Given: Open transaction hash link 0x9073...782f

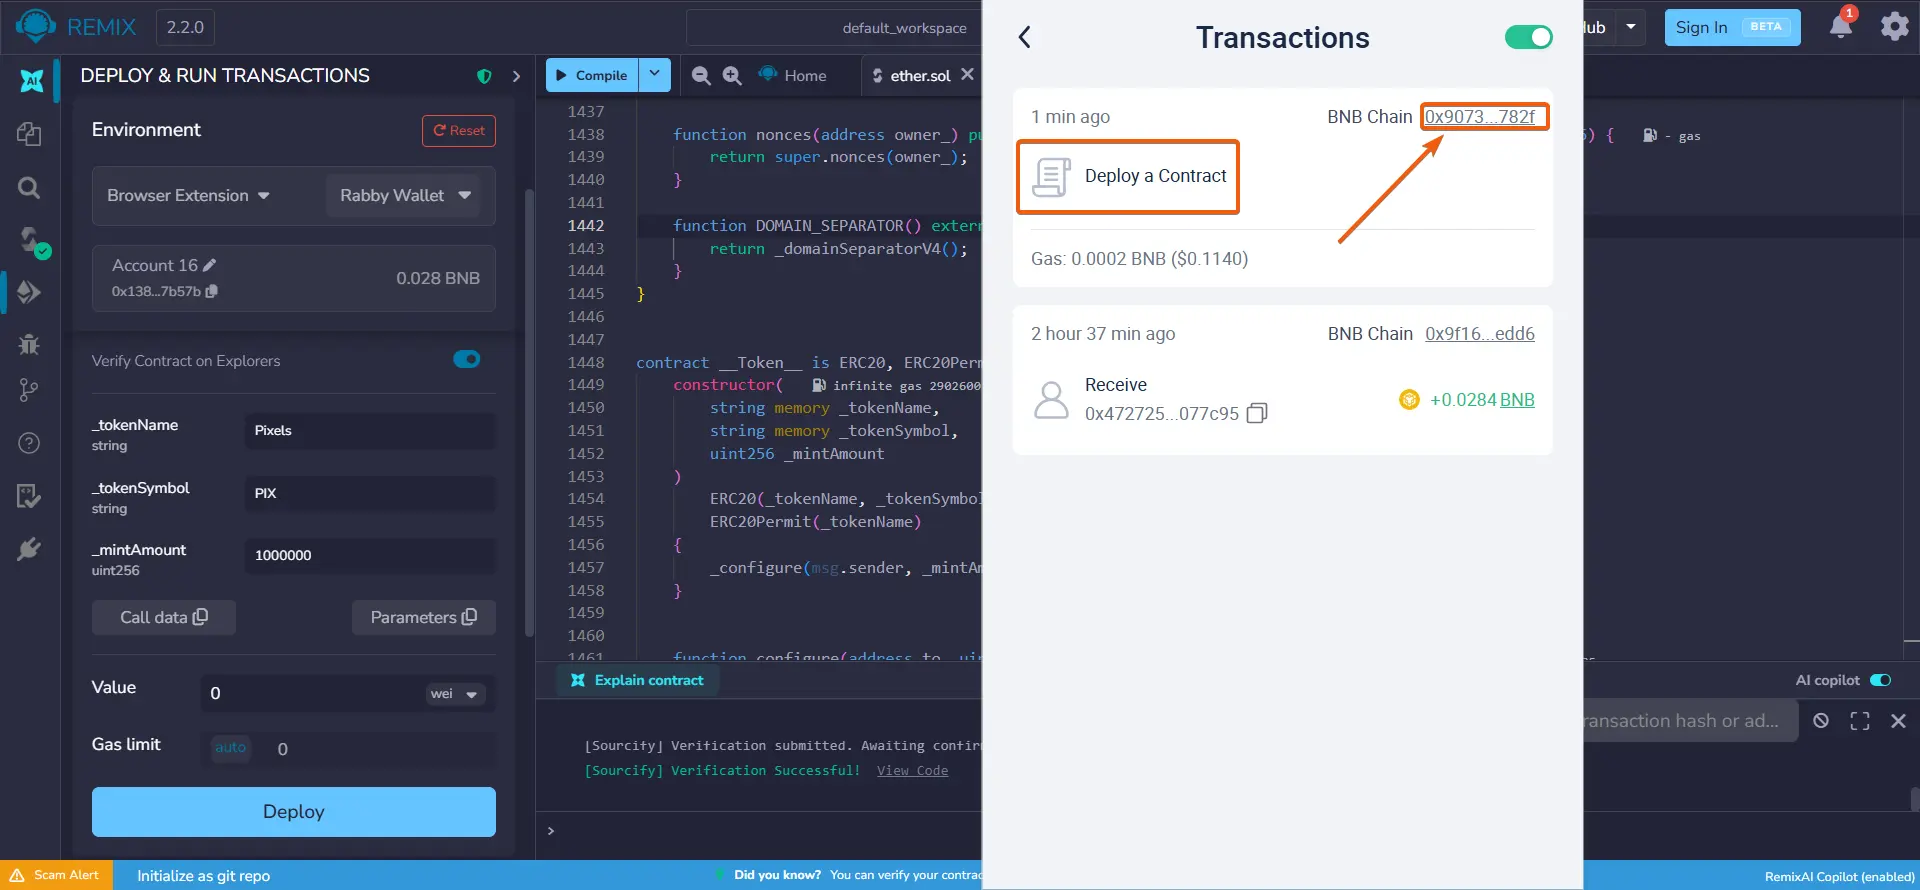Looking at the screenshot, I should point(1480,116).
